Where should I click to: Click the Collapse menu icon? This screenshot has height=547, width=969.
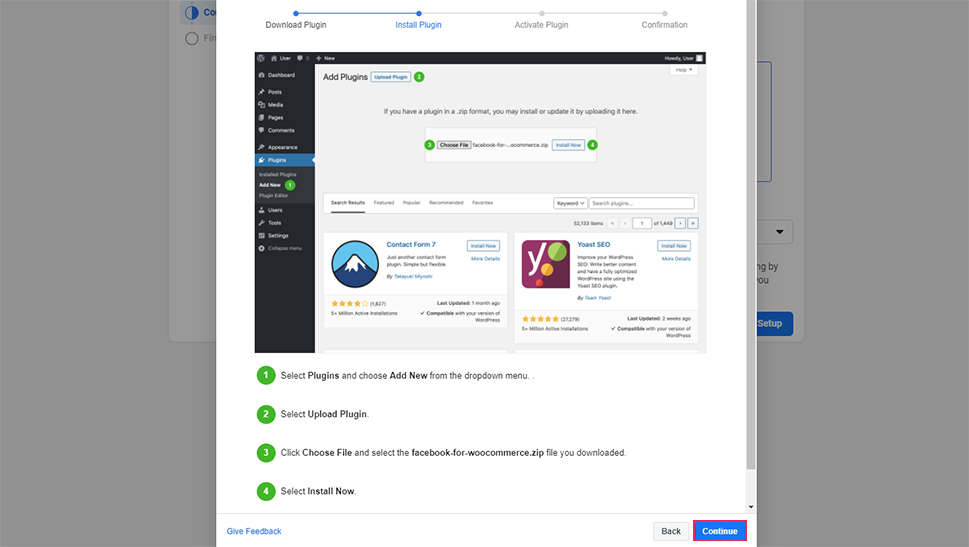coord(261,248)
